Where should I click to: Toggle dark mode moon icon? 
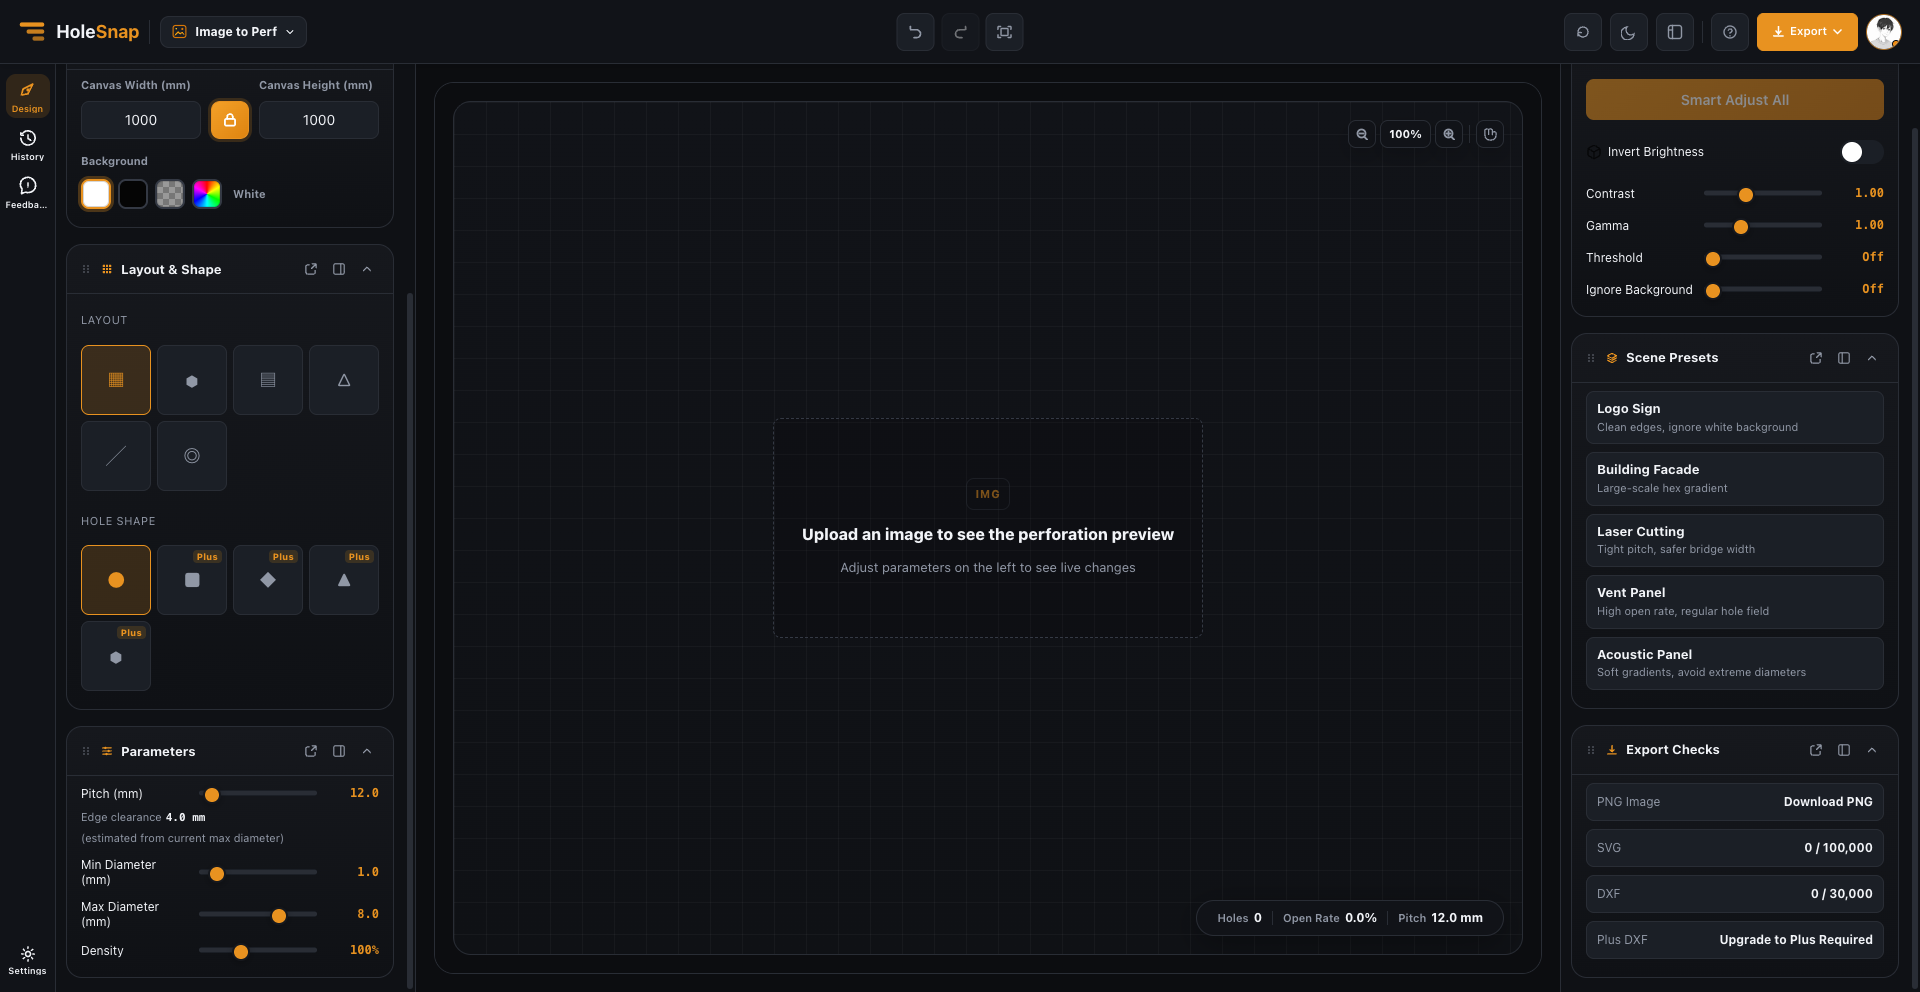click(x=1628, y=32)
